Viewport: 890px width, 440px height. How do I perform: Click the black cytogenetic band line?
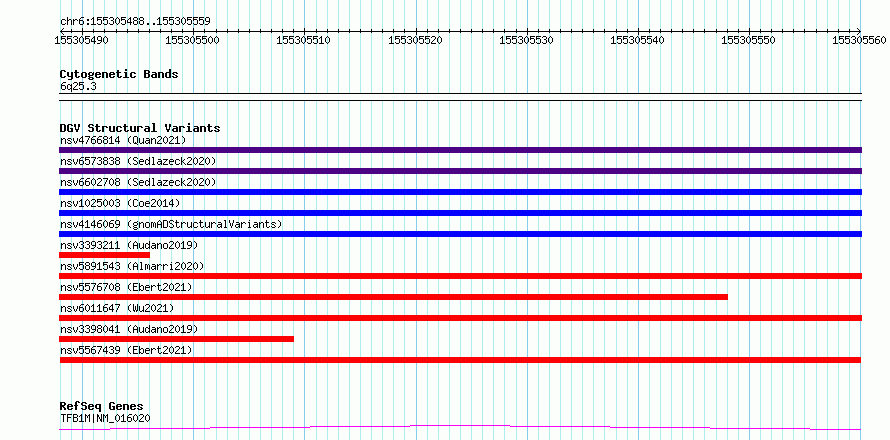pyautogui.click(x=460, y=97)
